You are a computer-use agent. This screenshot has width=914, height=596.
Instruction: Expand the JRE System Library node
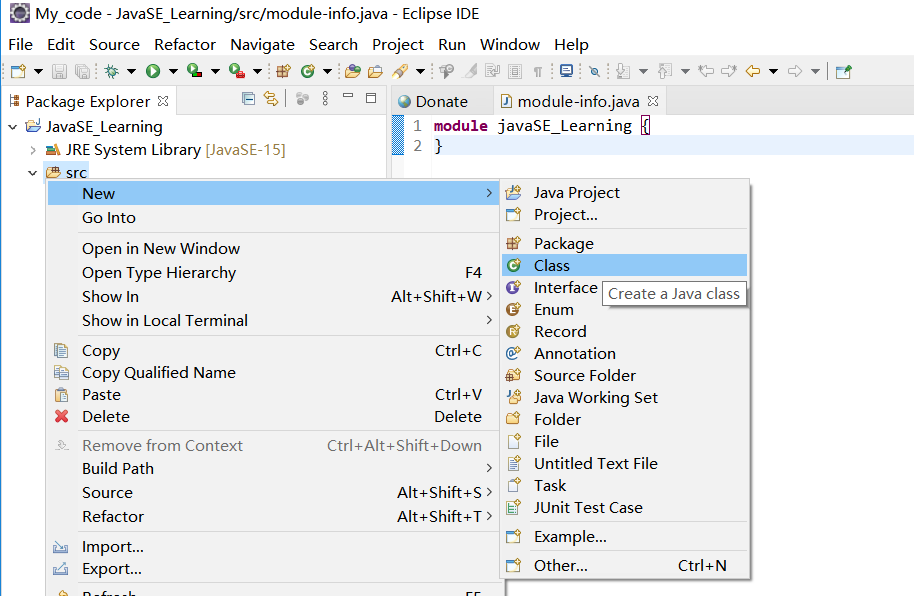33,150
